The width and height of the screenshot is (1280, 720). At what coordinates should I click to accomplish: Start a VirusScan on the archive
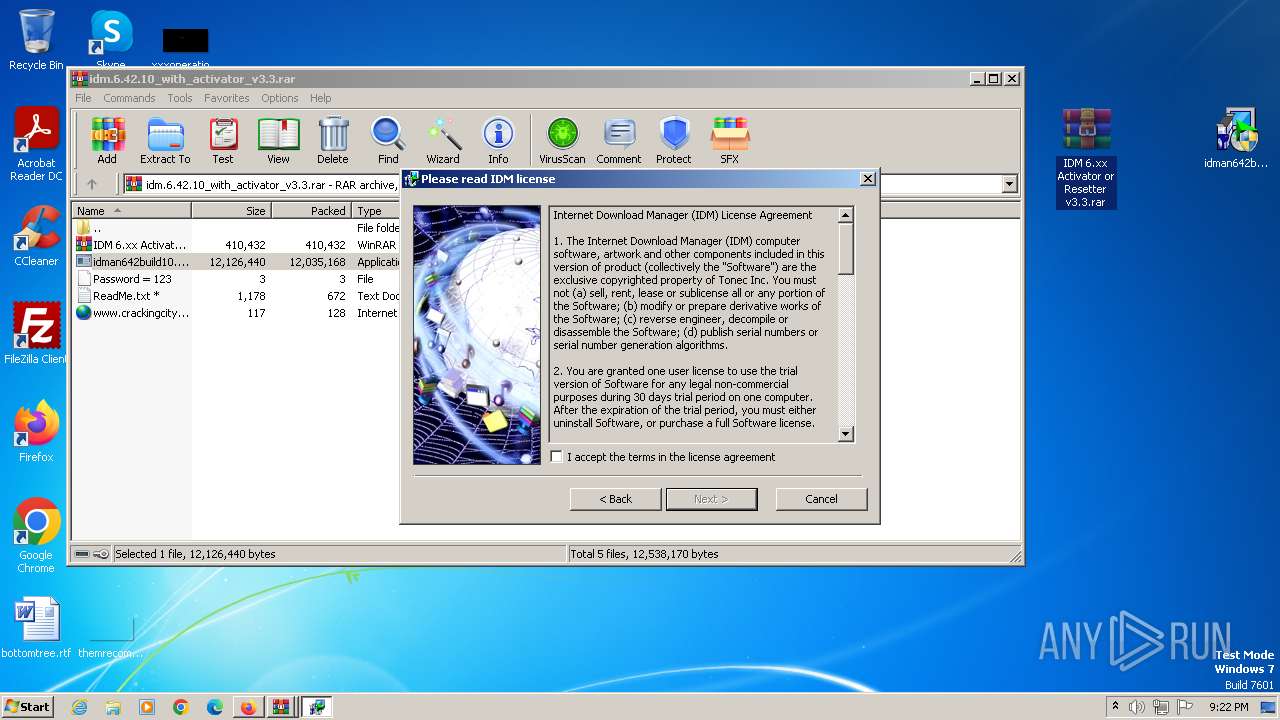pyautogui.click(x=562, y=140)
